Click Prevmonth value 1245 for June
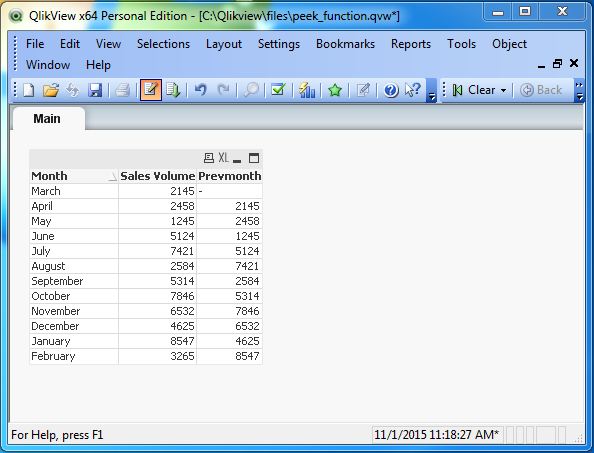Image resolution: width=594 pixels, height=453 pixels. click(x=230, y=236)
